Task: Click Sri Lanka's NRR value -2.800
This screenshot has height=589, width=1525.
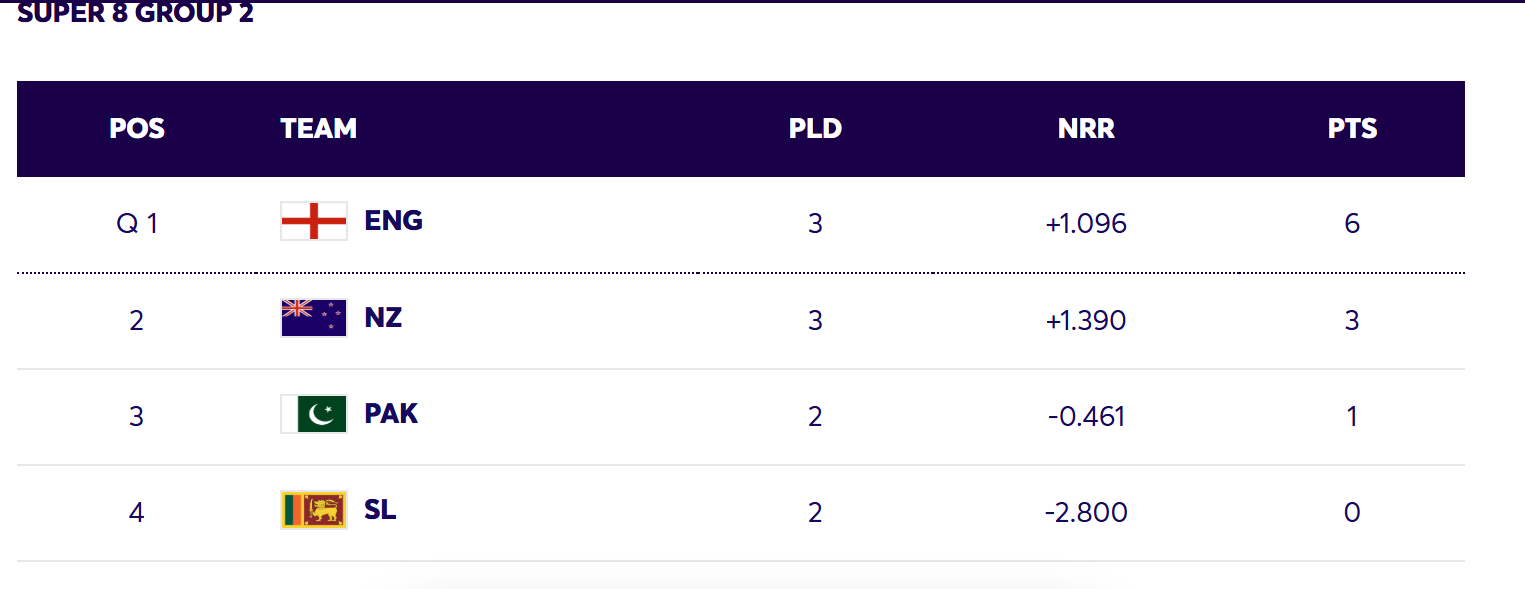Action: pyautogui.click(x=1086, y=513)
